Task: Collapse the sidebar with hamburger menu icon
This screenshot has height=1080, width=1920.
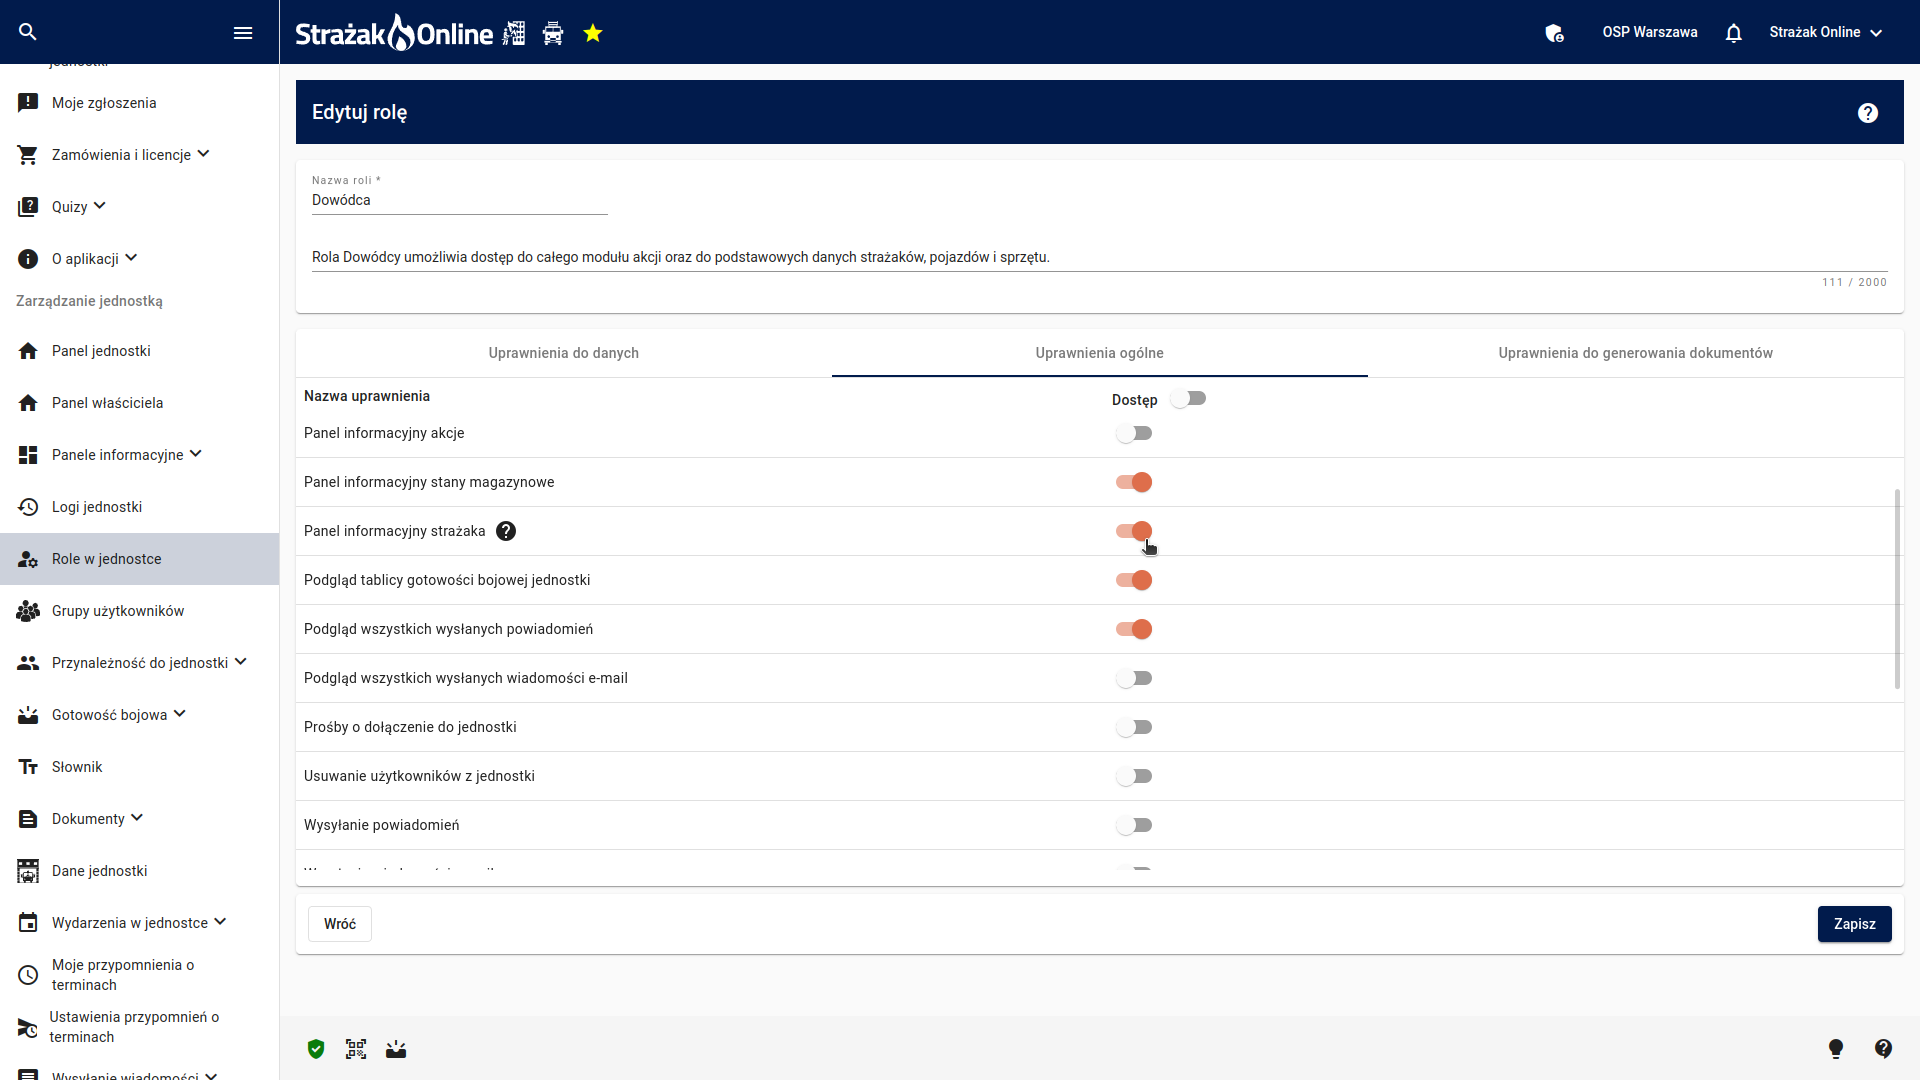Action: [243, 33]
